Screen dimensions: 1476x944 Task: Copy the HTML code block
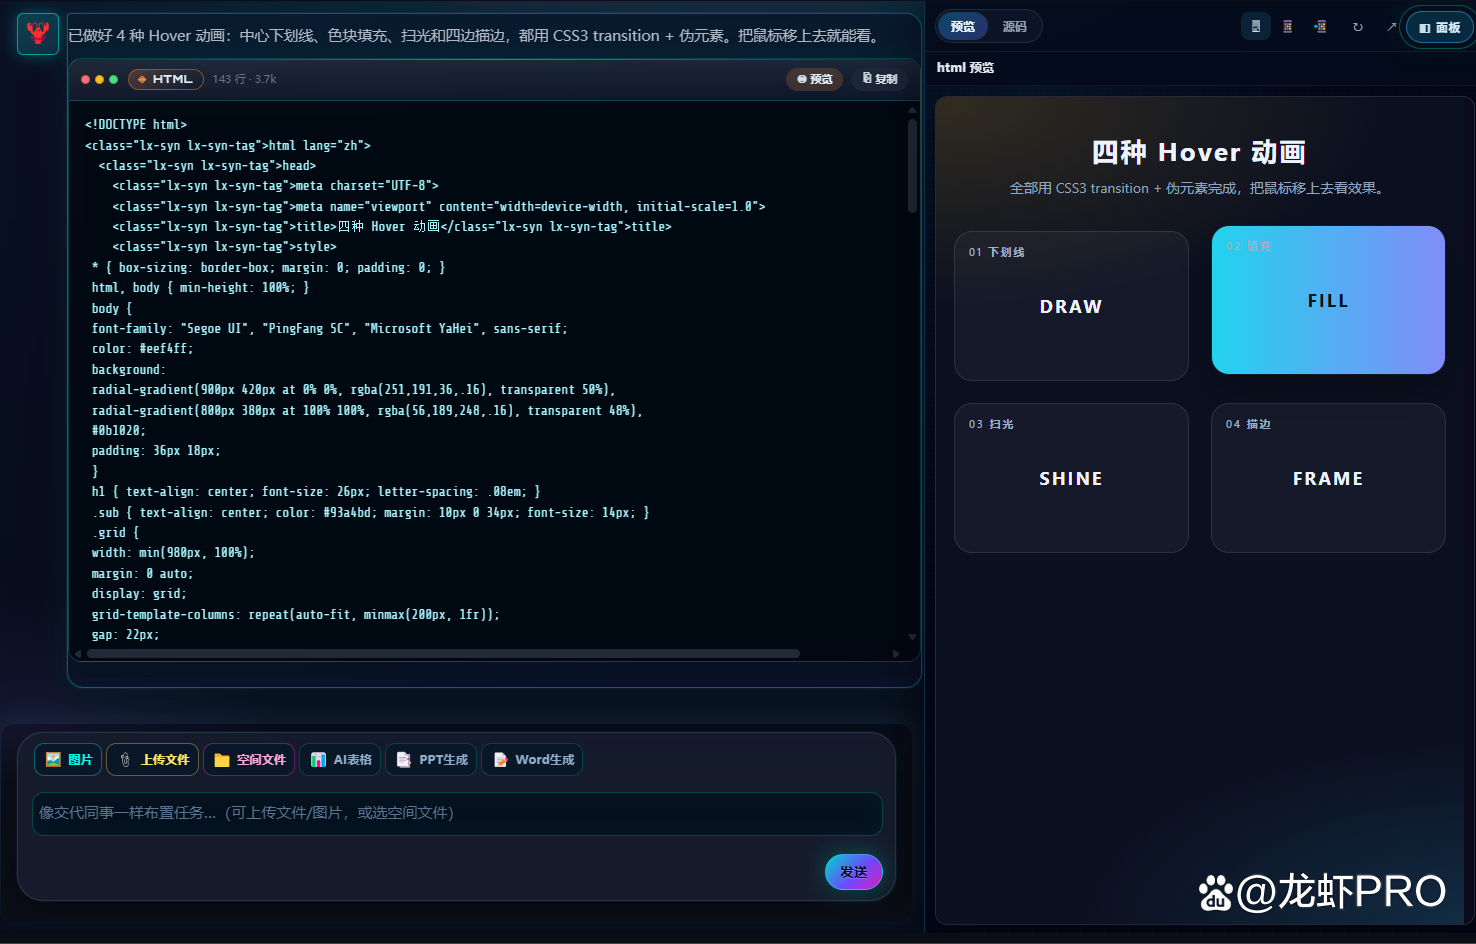click(x=880, y=79)
